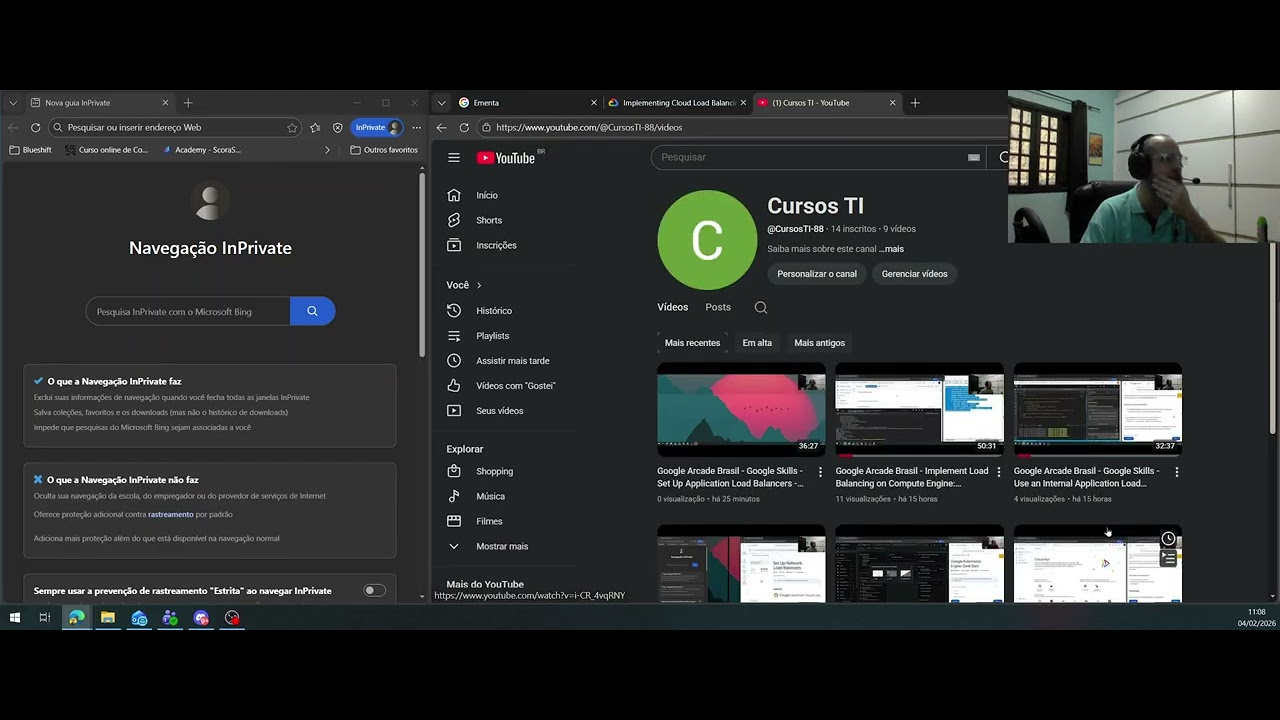Open Inscrições in YouTube sidebar
1280x720 pixels.
[496, 245]
